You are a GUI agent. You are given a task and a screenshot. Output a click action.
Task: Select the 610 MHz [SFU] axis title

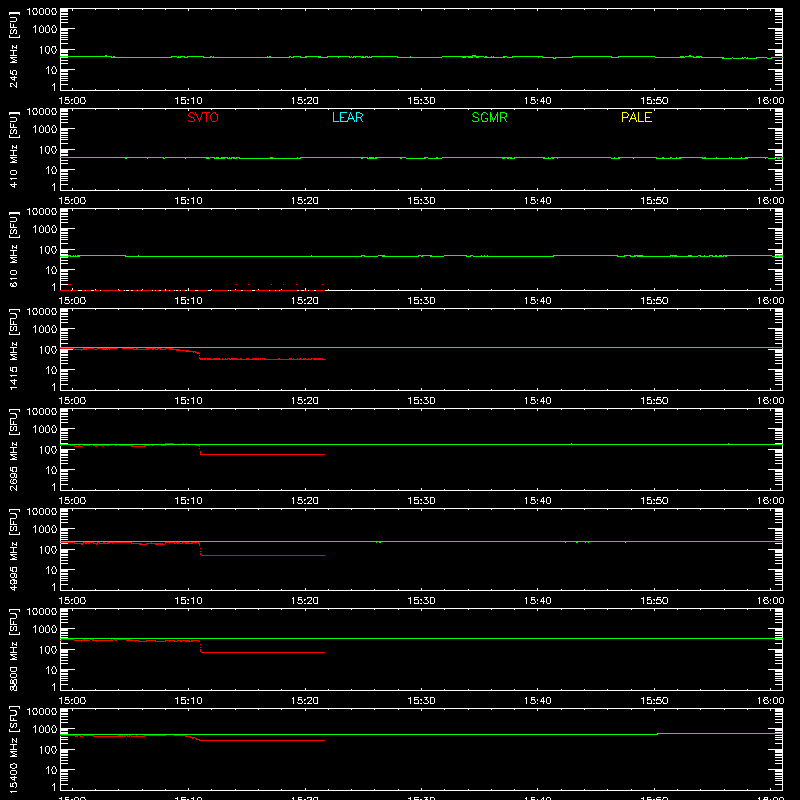(13, 249)
